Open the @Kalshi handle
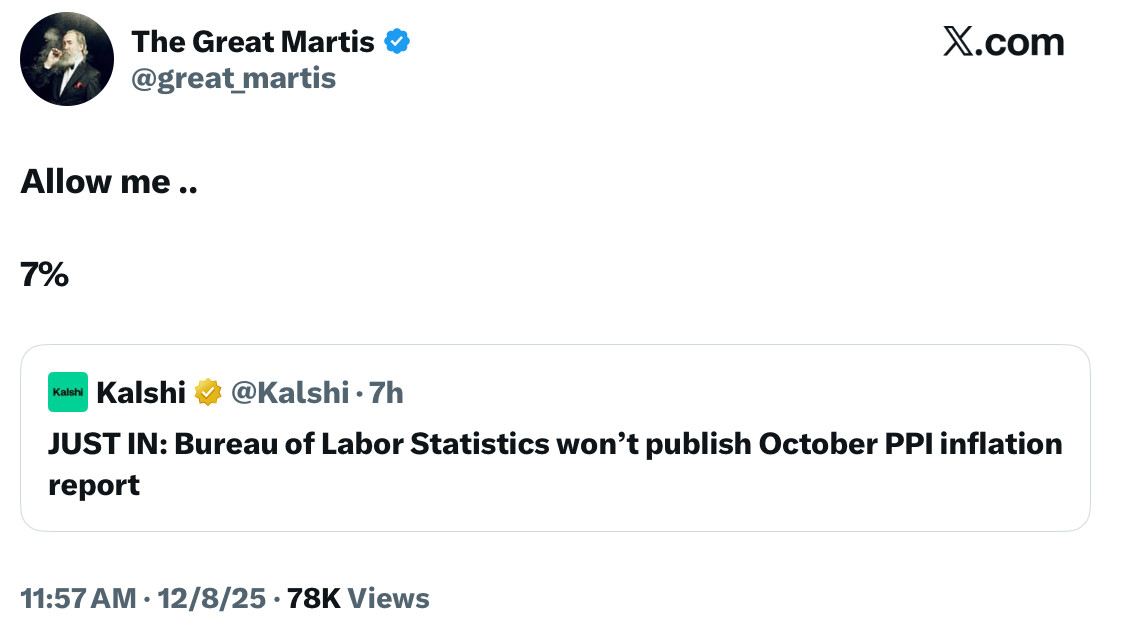Screen dimensions: 1127x626 [290, 393]
